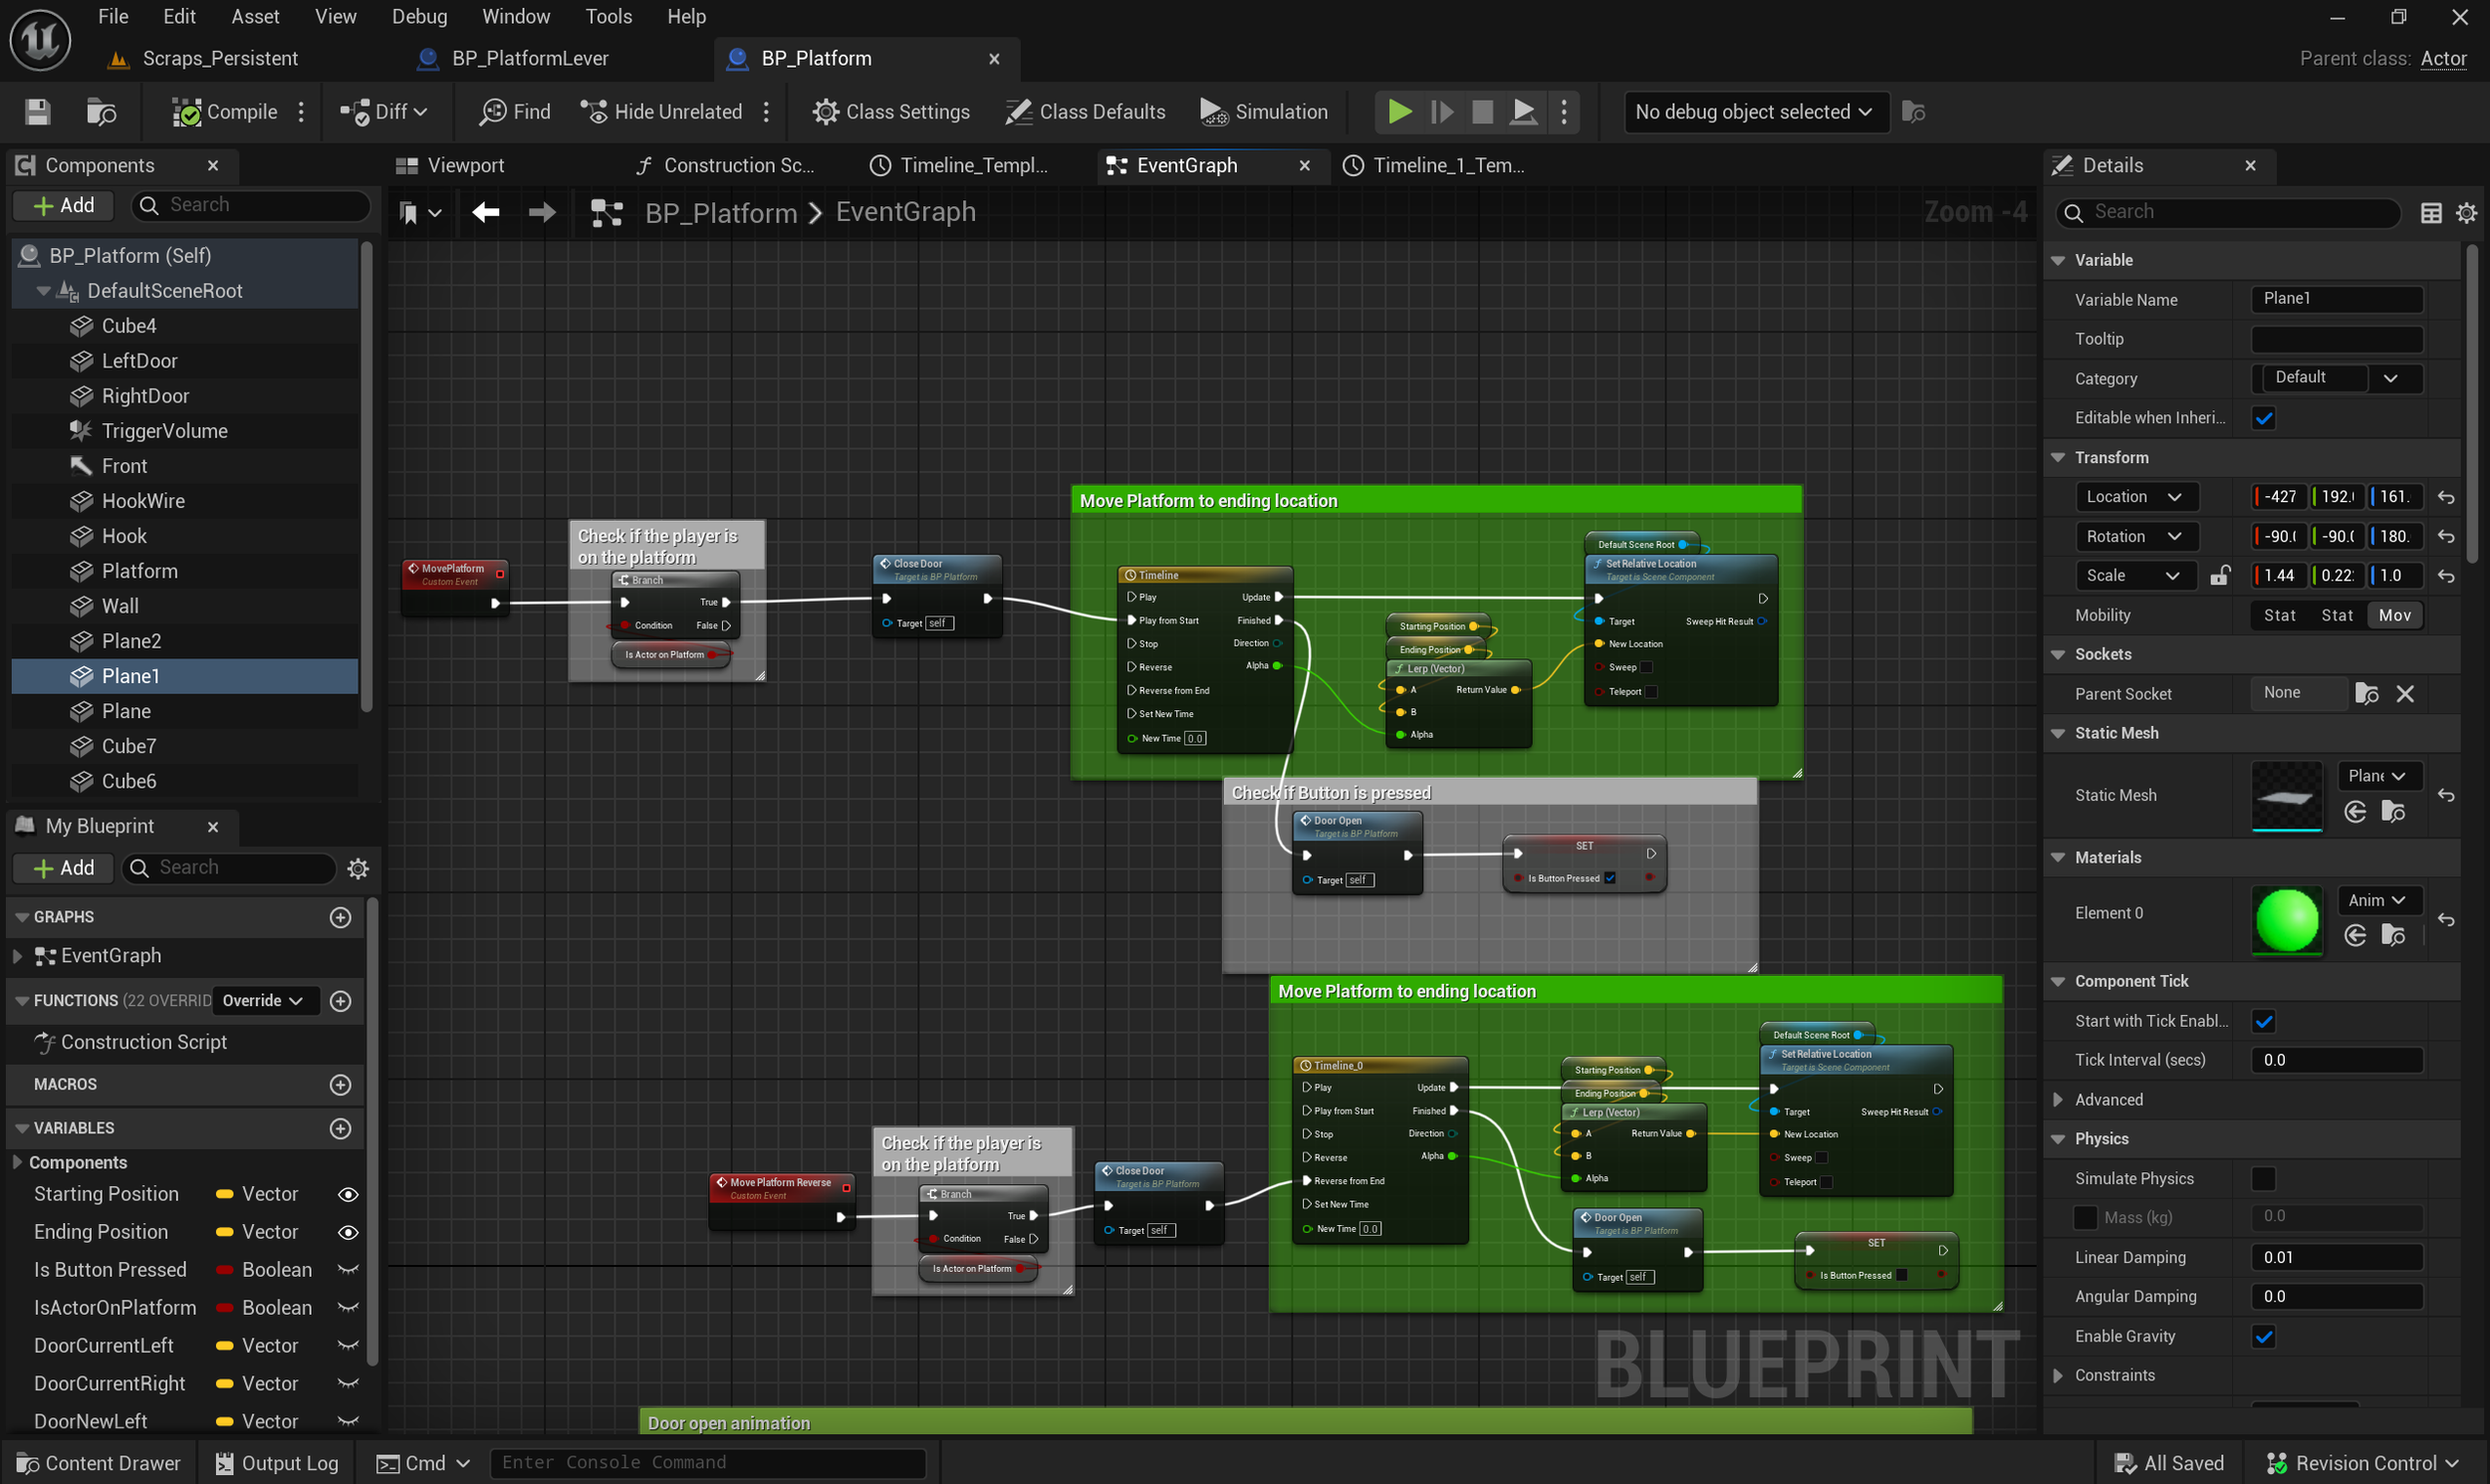Open the Timeline_1_Tem... tab
Viewport: 2490px width, 1484px height.
click(1448, 165)
